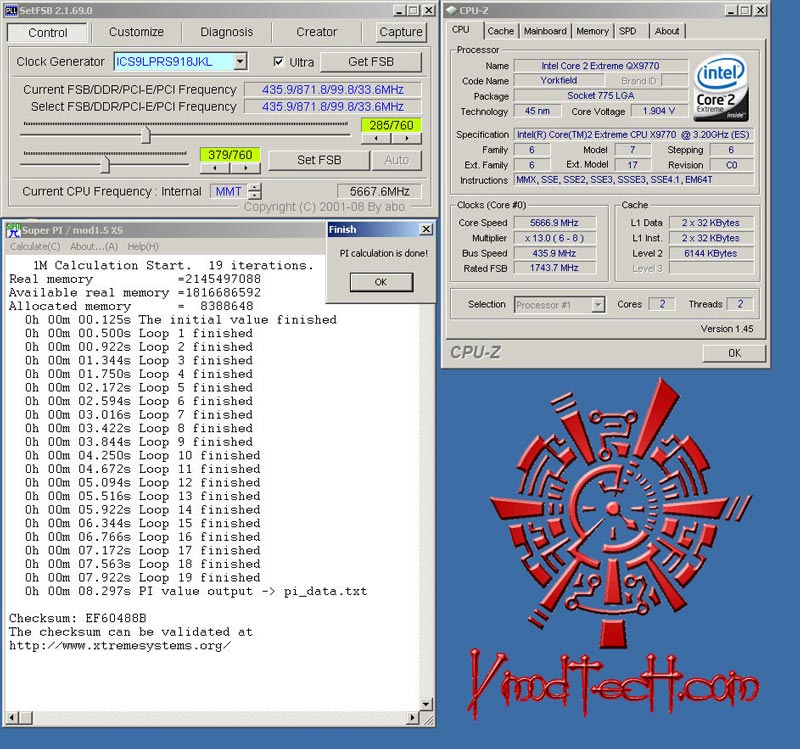The height and width of the screenshot is (749, 800).
Task: Click the Capture button in SetFSB
Action: [x=401, y=32]
